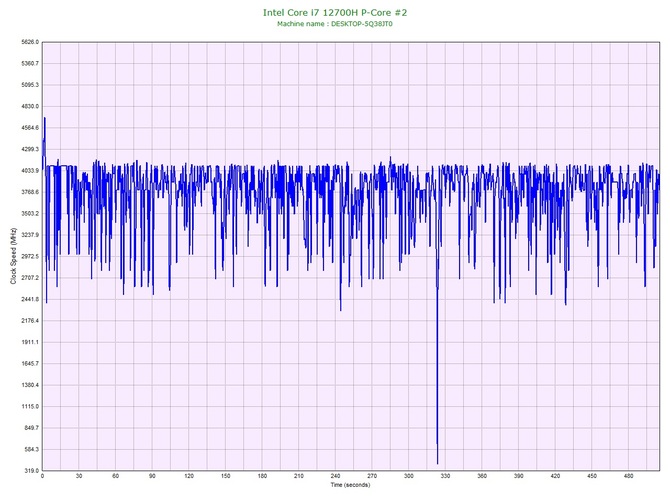Screen dimensions: 670x502
Task: Click the 30 seconds x-axis tick label
Action: [79, 476]
